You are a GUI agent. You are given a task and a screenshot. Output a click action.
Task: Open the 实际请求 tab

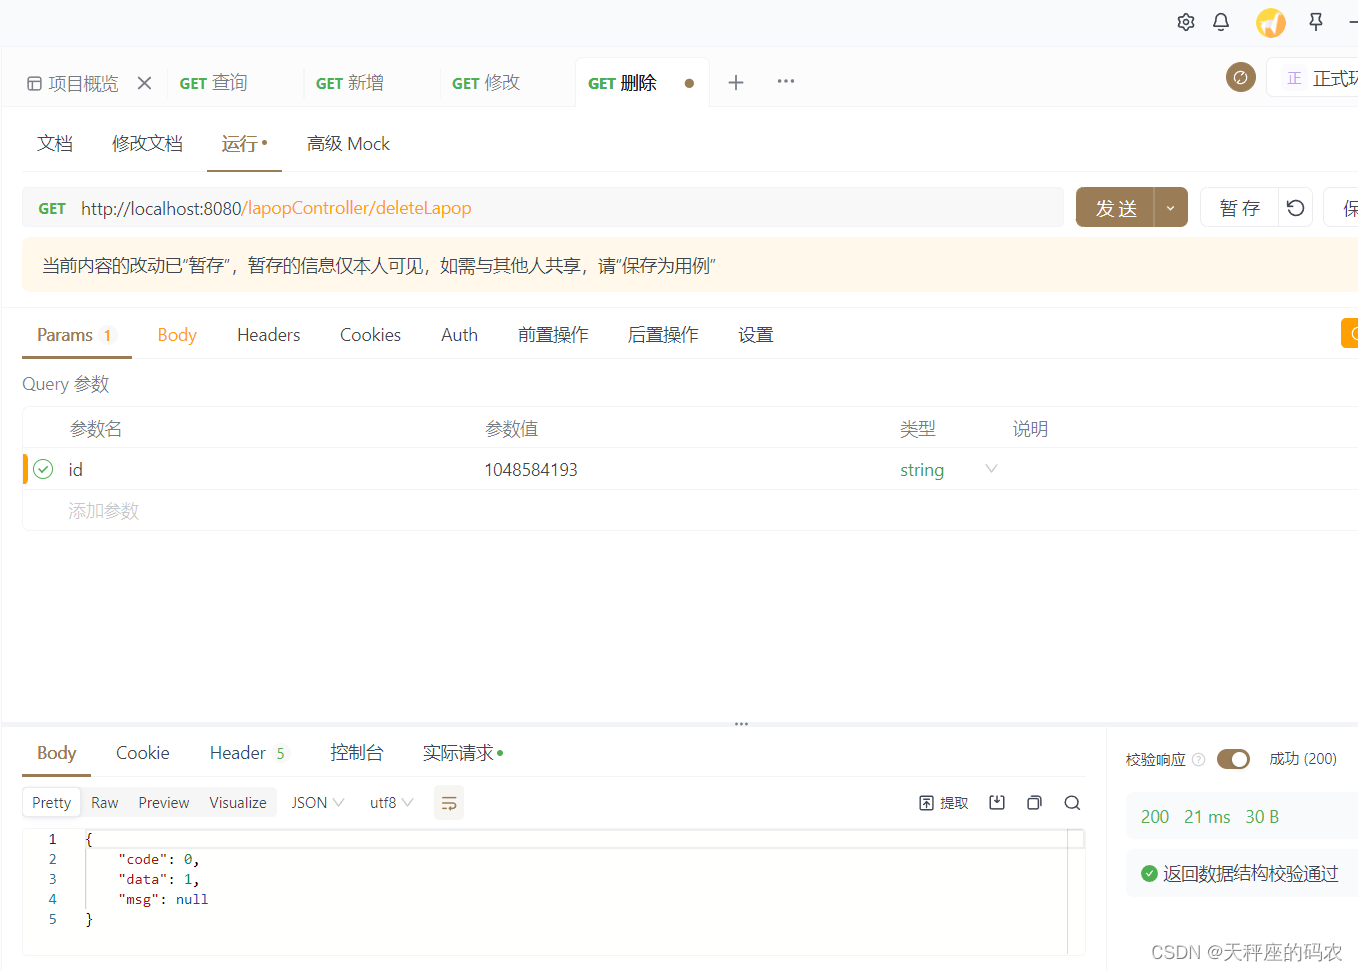(462, 753)
